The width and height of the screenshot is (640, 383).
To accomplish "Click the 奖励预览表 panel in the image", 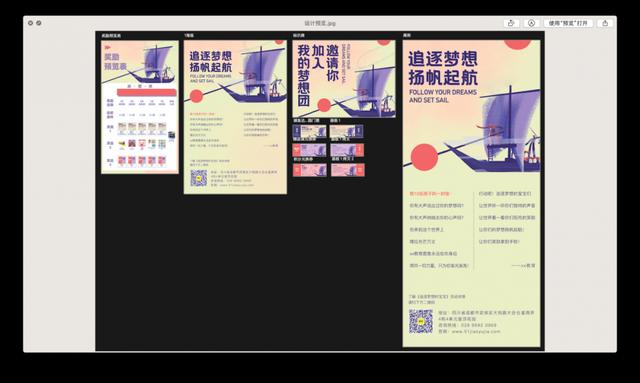I will coord(140,107).
